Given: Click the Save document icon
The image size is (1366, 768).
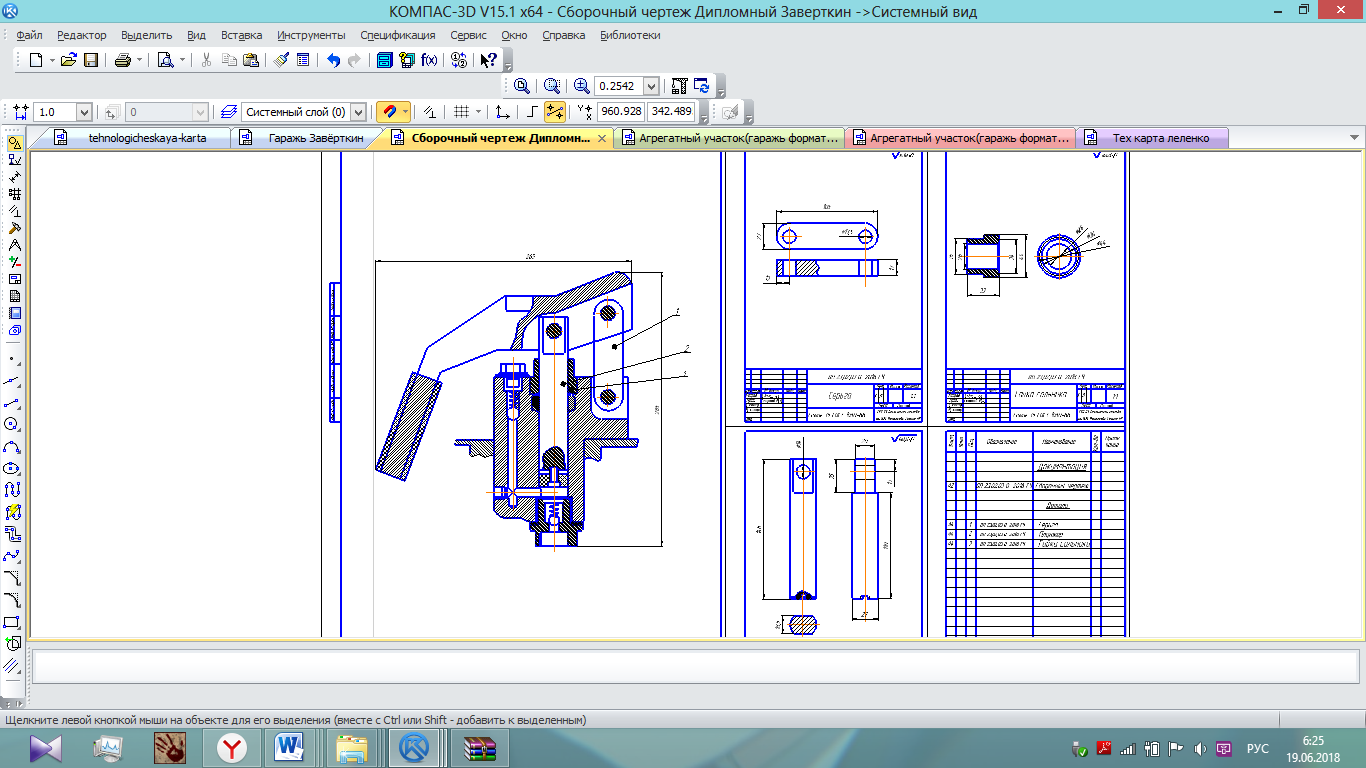Looking at the screenshot, I should (x=91, y=60).
